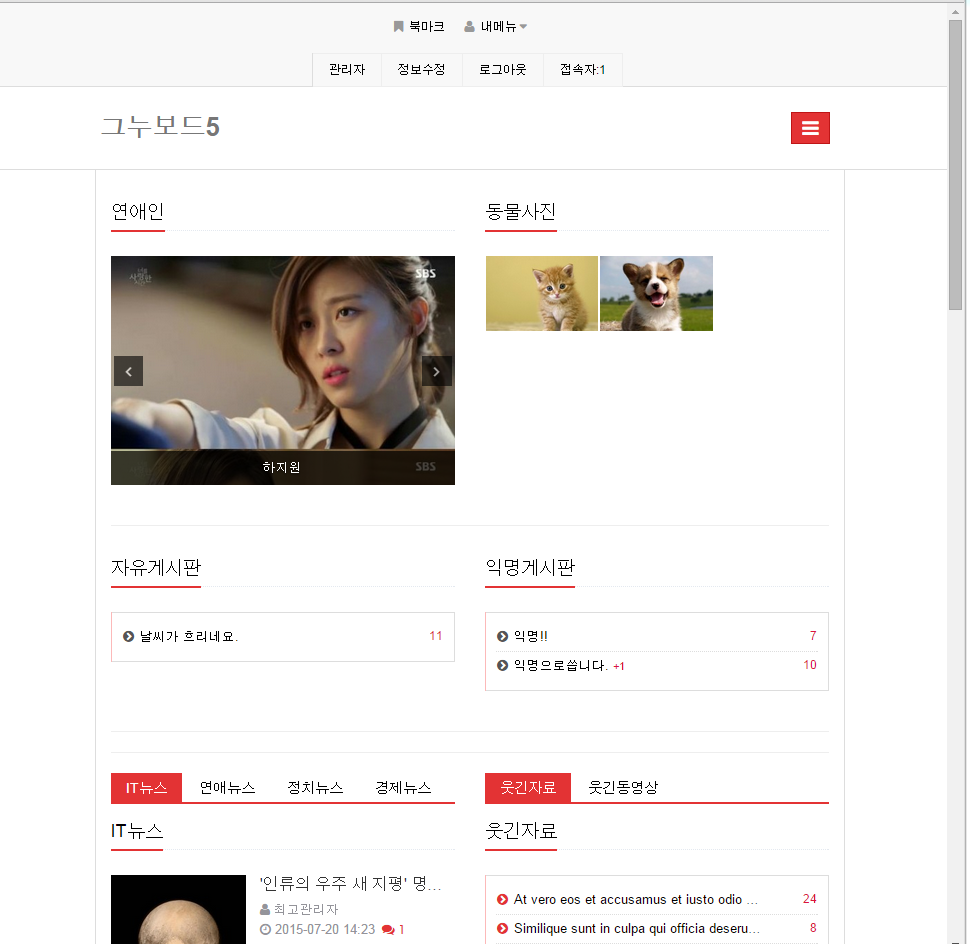Screen dimensions: 970x944
Task: Click the +1 comment count on 익명으로씁니다
Action: pyautogui.click(x=619, y=666)
